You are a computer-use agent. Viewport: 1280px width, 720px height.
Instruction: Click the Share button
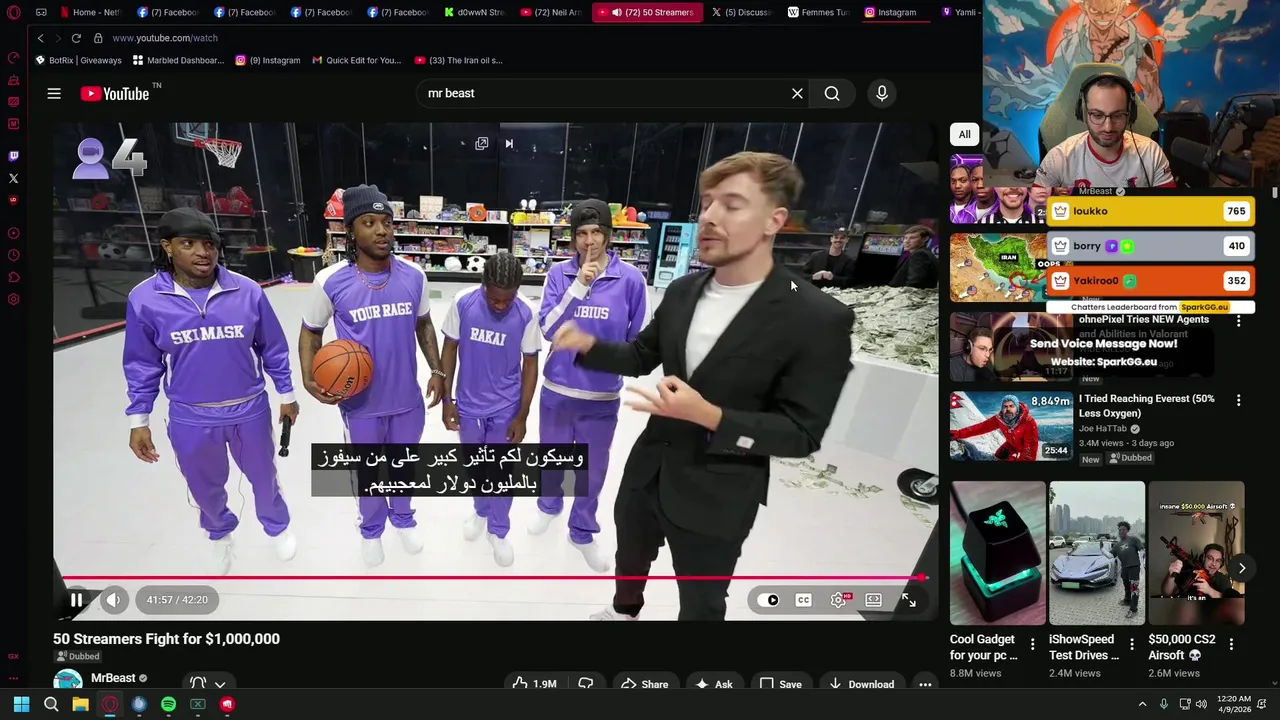tap(644, 684)
